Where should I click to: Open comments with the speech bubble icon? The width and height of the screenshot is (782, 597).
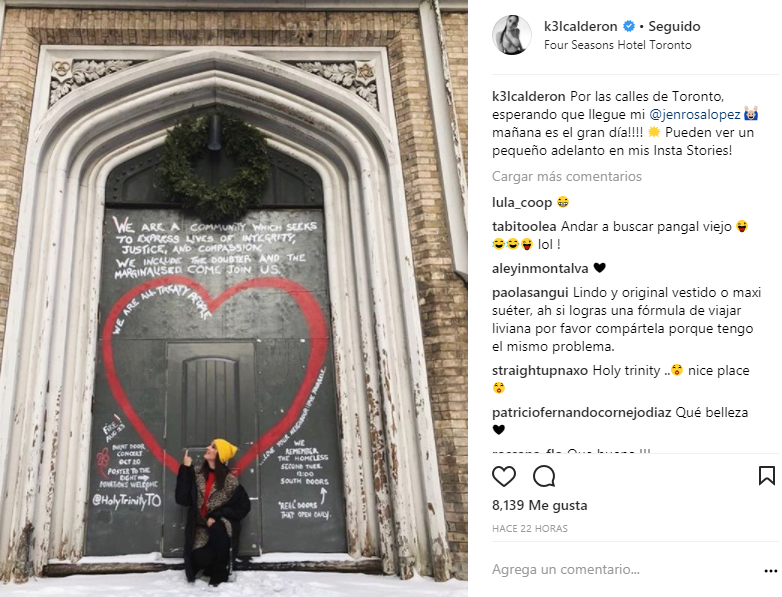click(x=544, y=476)
